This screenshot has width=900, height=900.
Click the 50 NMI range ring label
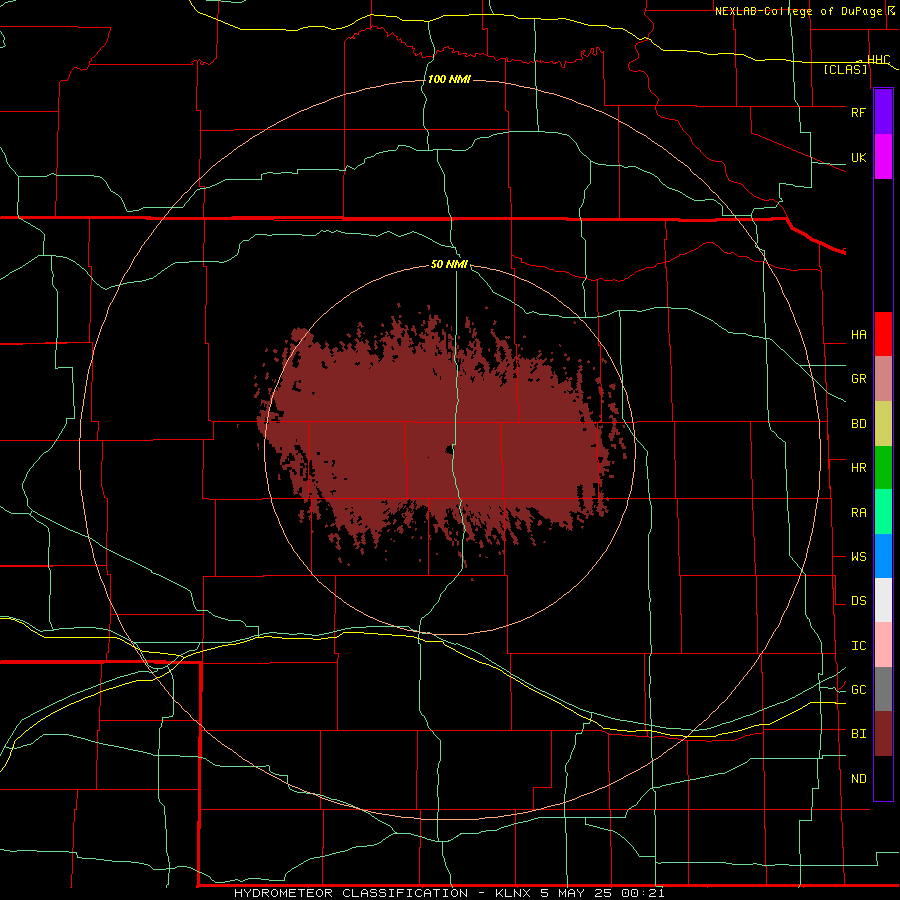pos(449,264)
